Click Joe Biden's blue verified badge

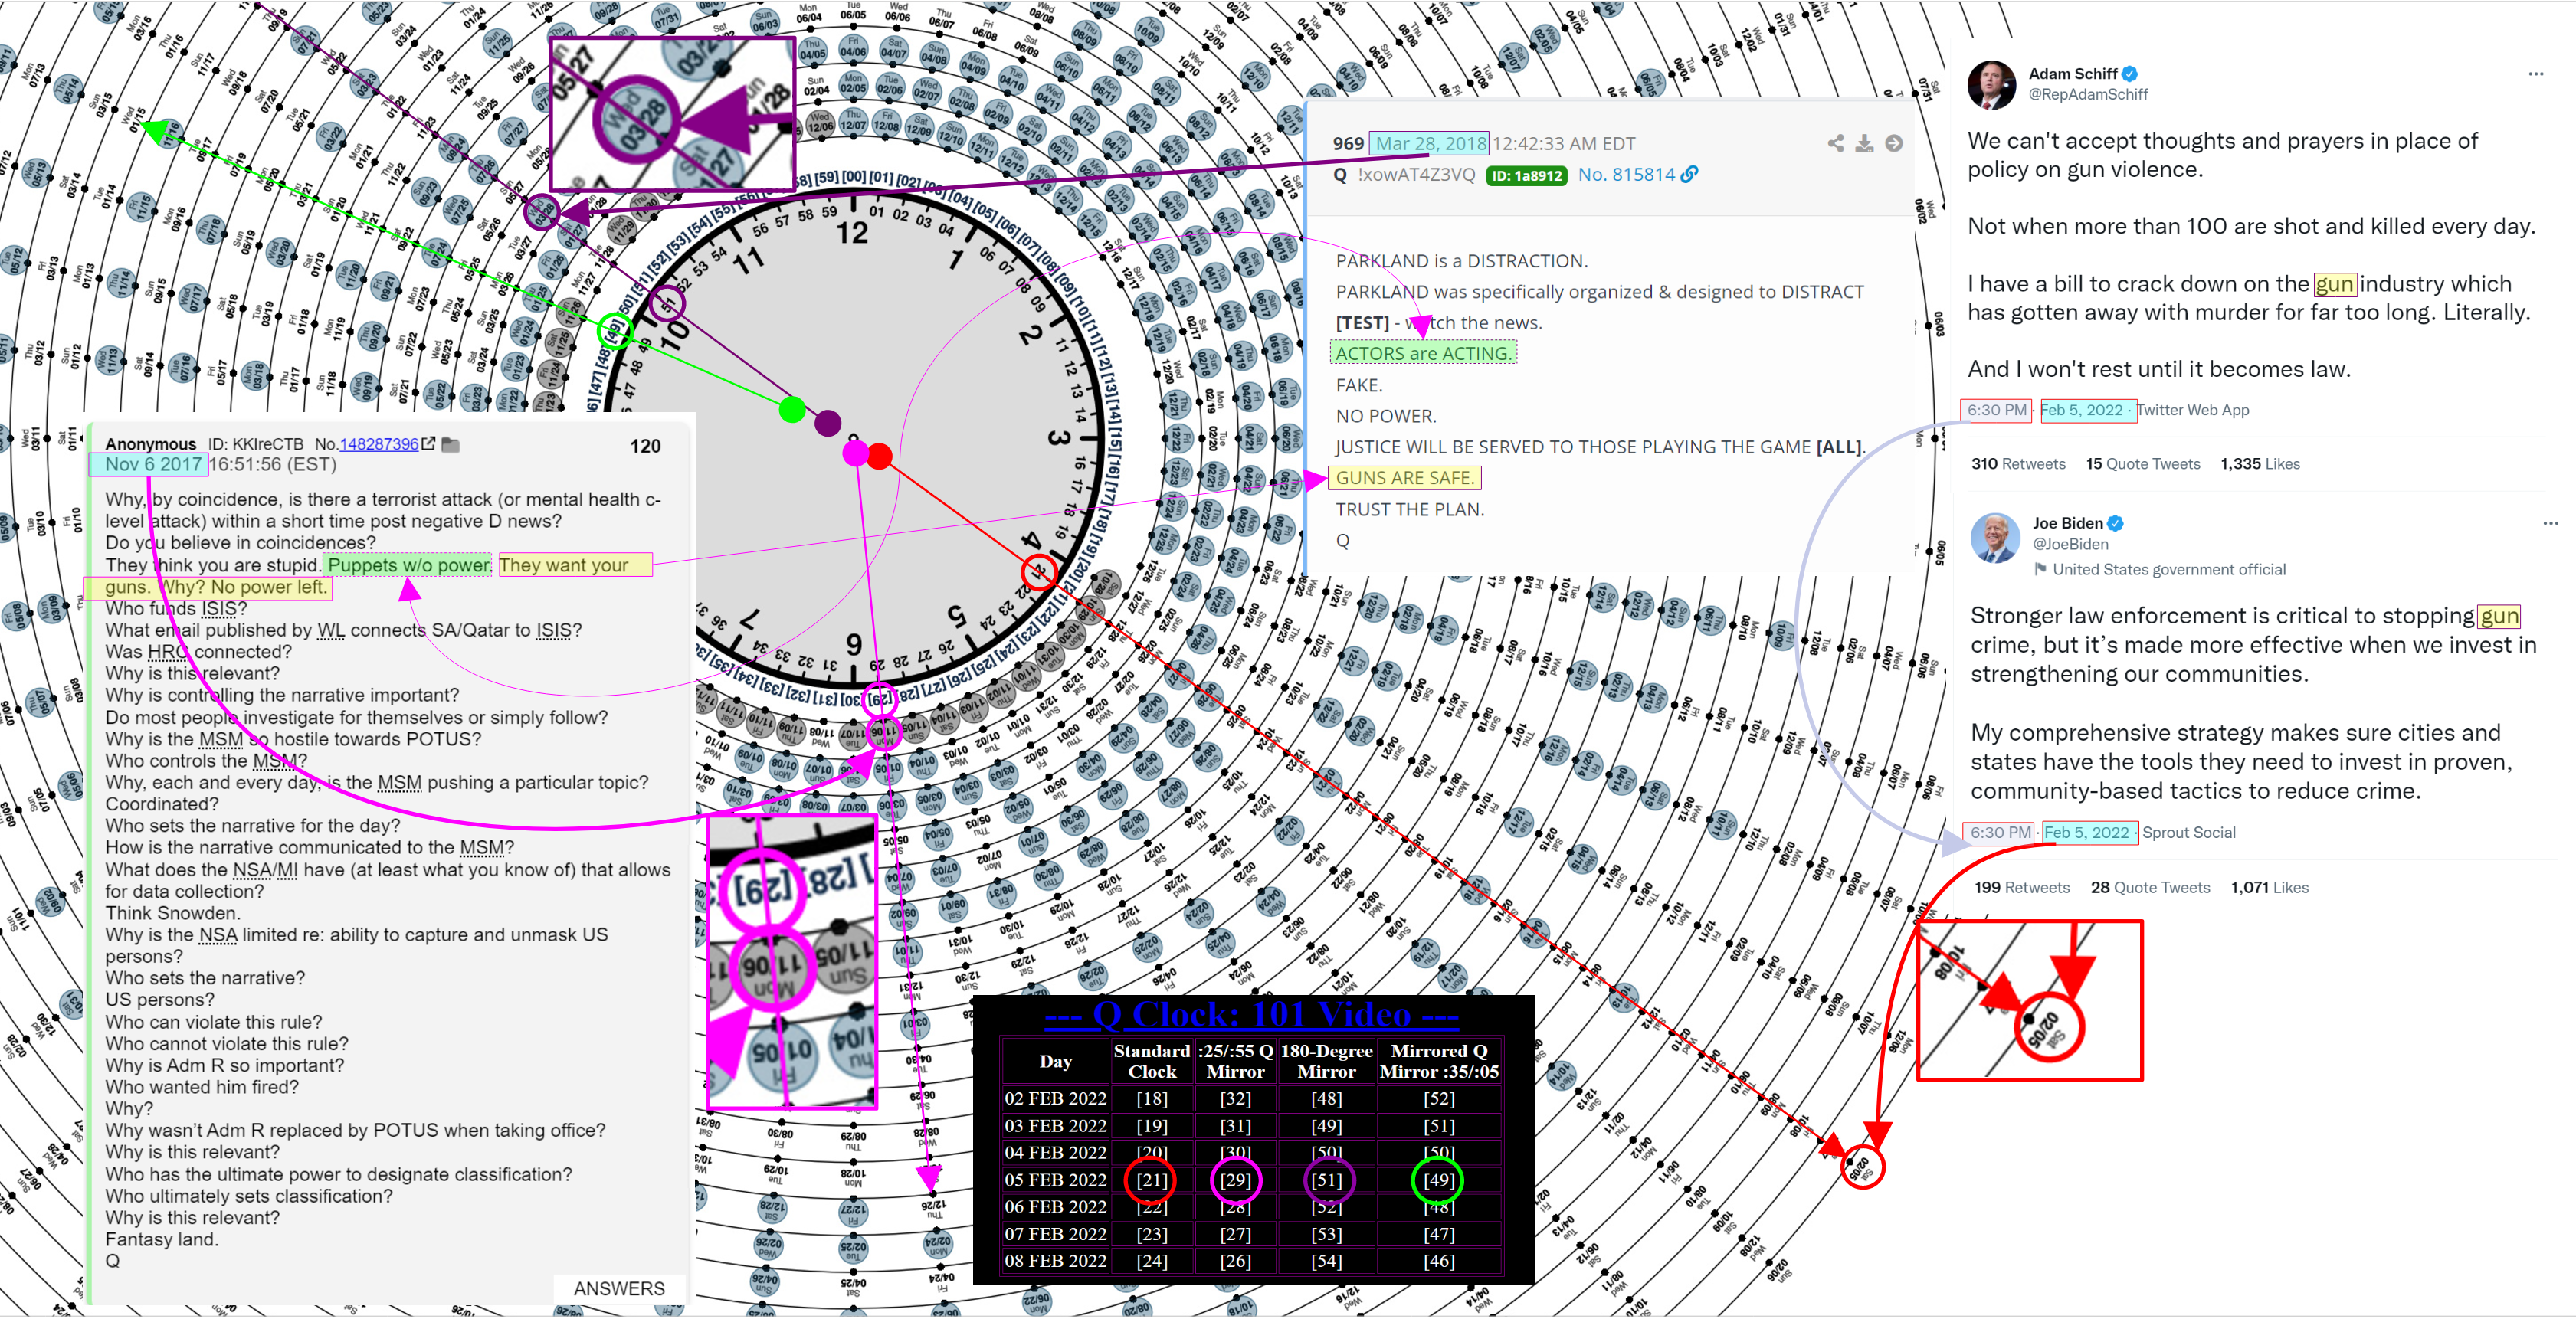[x=2114, y=523]
